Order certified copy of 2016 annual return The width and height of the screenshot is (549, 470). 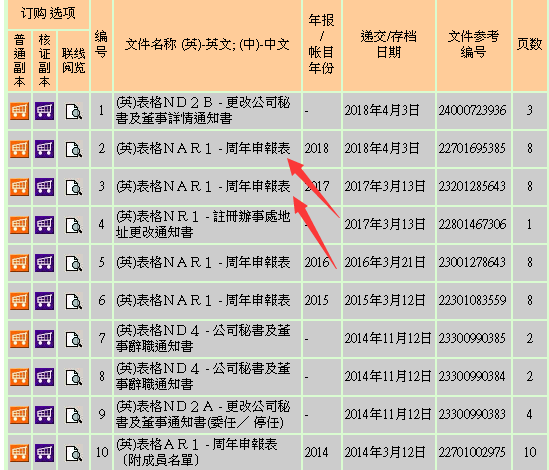click(44, 263)
